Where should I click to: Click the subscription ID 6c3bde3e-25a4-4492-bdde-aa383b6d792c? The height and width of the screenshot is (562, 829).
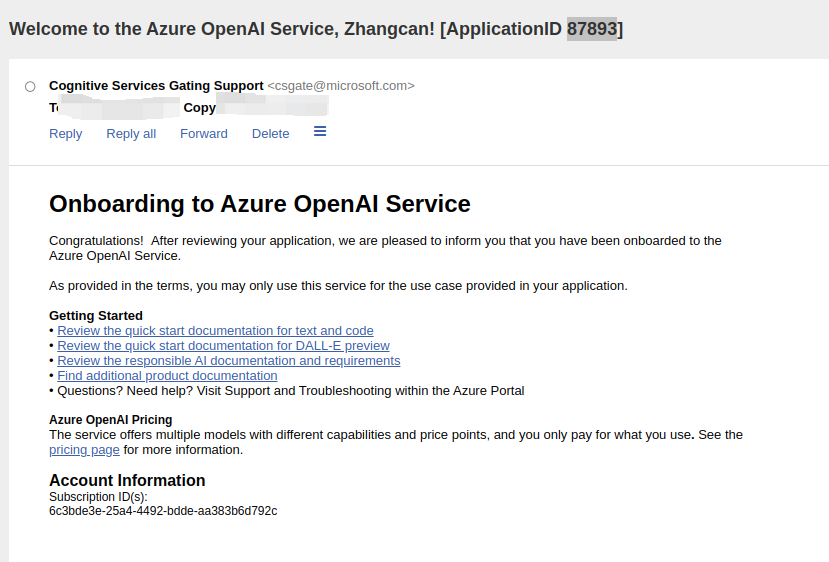click(x=163, y=511)
